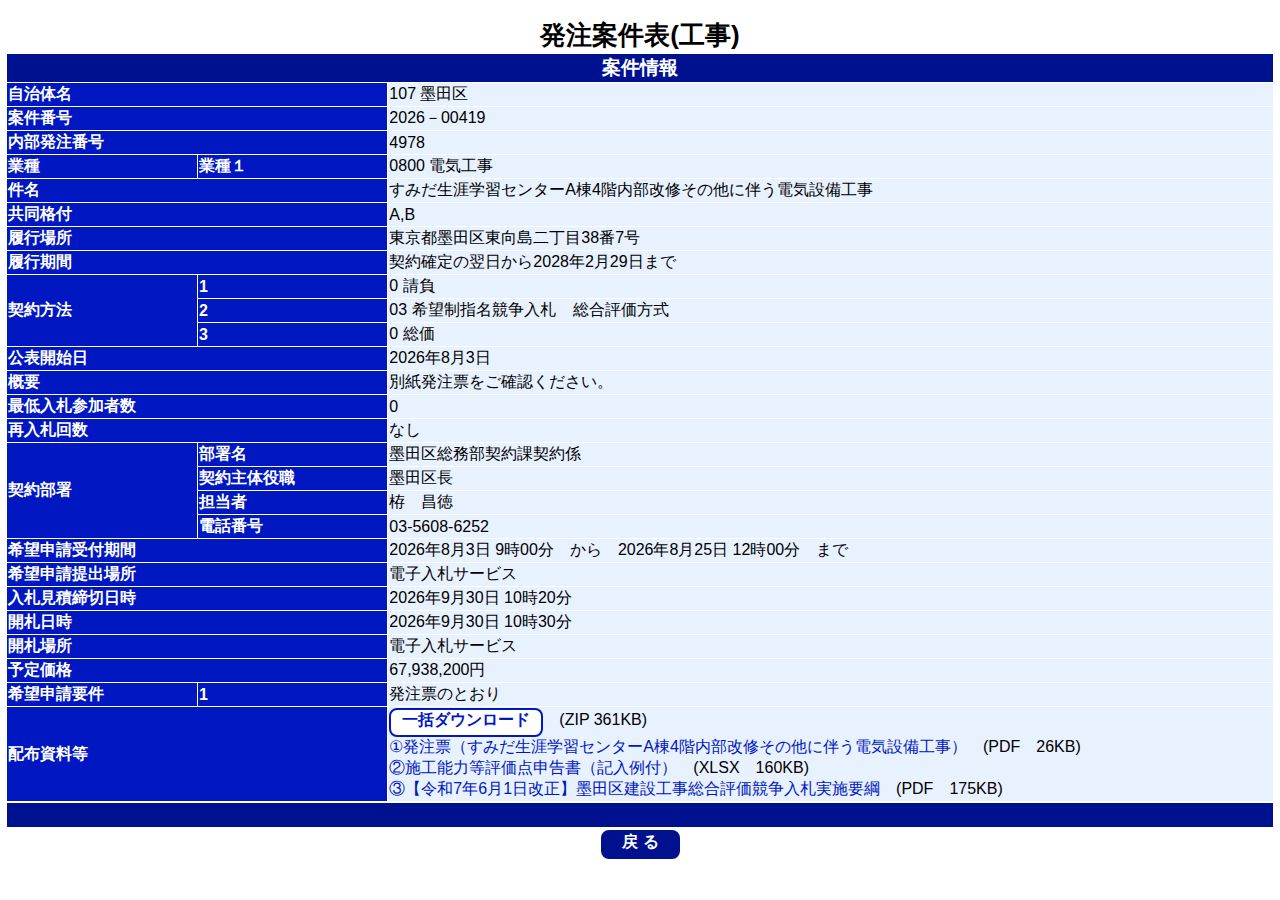
Task: Select the value 0 請負
Action: click(x=412, y=286)
